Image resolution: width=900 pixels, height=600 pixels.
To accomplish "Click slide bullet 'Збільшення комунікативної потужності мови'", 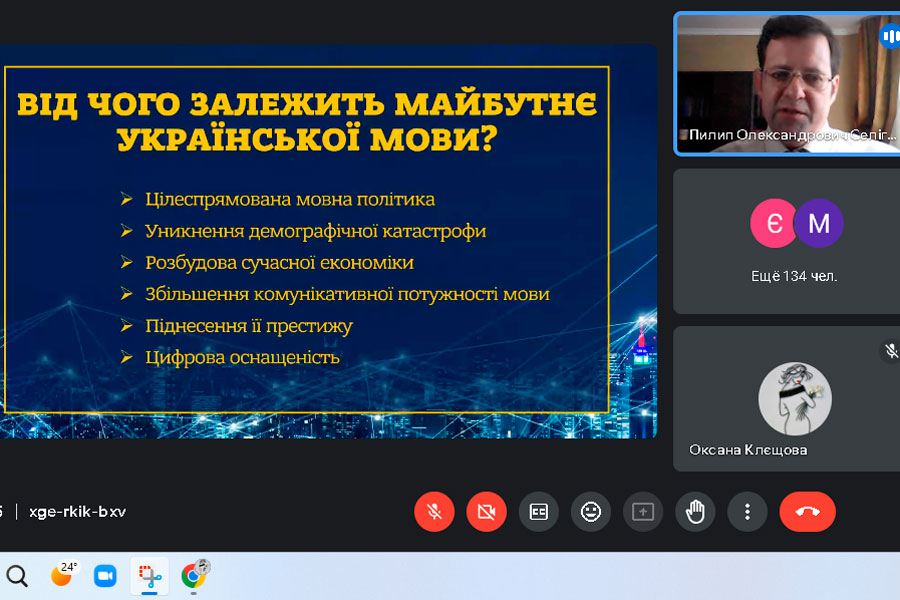I will pos(347,294).
